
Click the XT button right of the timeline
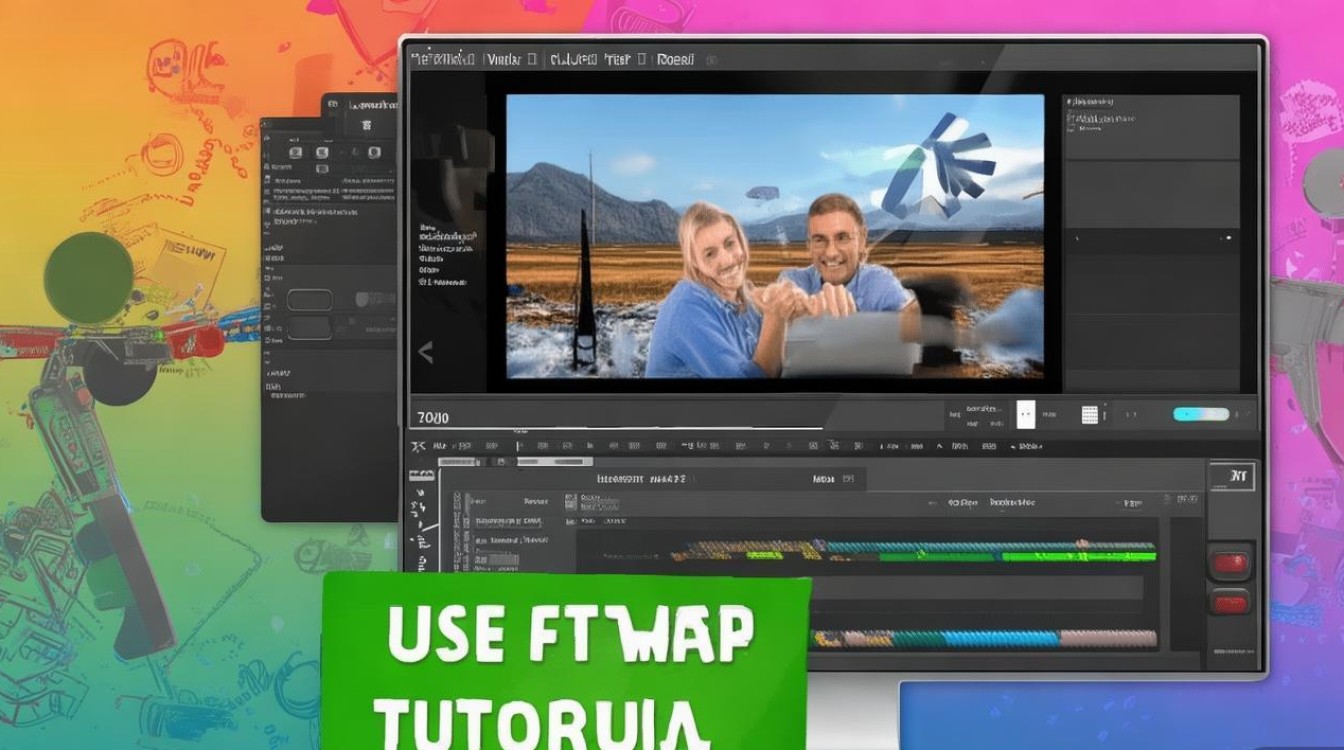coord(1232,478)
